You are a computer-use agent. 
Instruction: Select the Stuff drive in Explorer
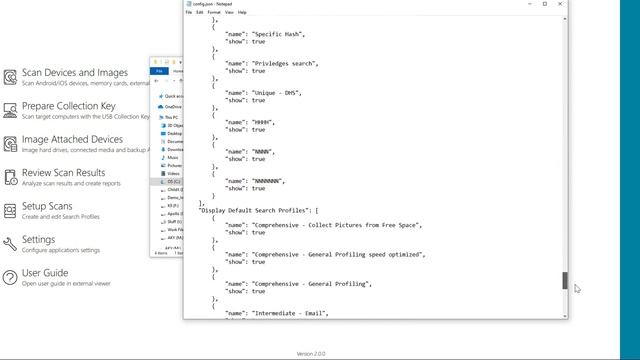pos(172,222)
